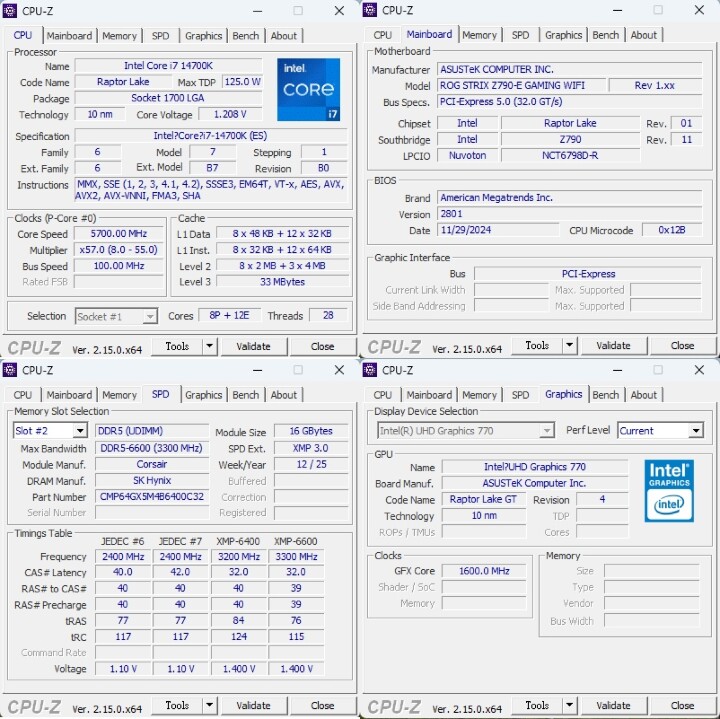Image resolution: width=720 pixels, height=719 pixels.
Task: Click Validate button in Graphics window
Action: point(613,705)
